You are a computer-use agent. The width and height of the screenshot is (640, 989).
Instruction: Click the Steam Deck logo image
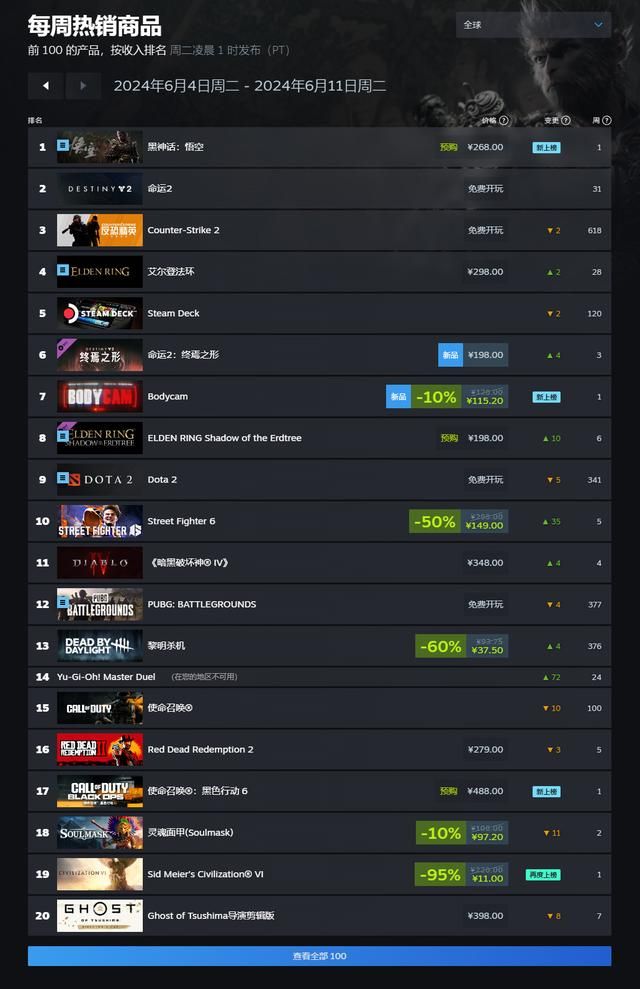pos(99,313)
